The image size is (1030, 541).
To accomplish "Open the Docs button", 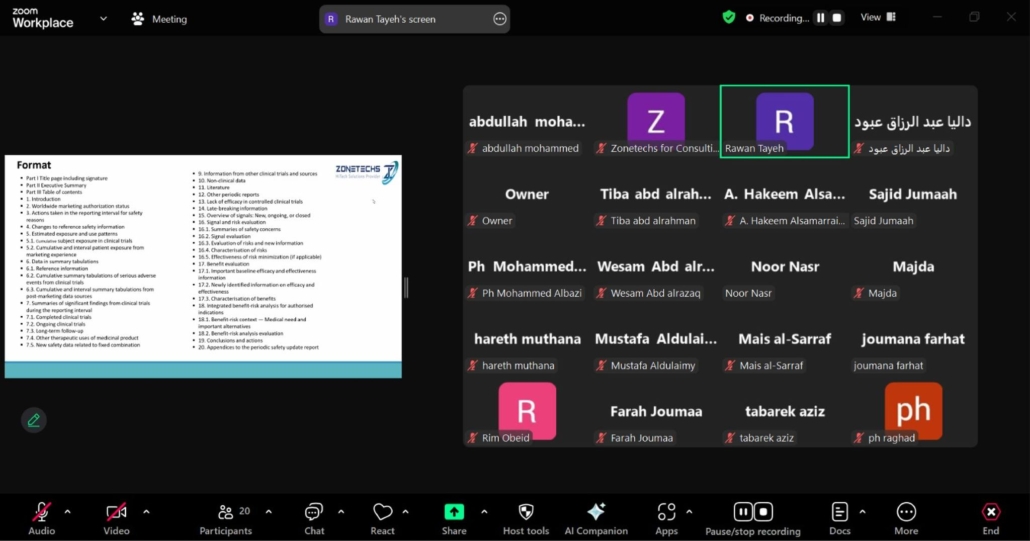I will coord(840,516).
